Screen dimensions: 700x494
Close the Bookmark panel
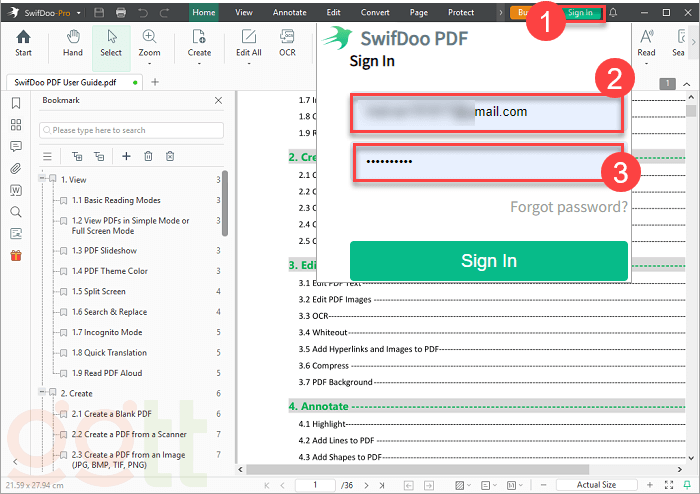pos(218,101)
